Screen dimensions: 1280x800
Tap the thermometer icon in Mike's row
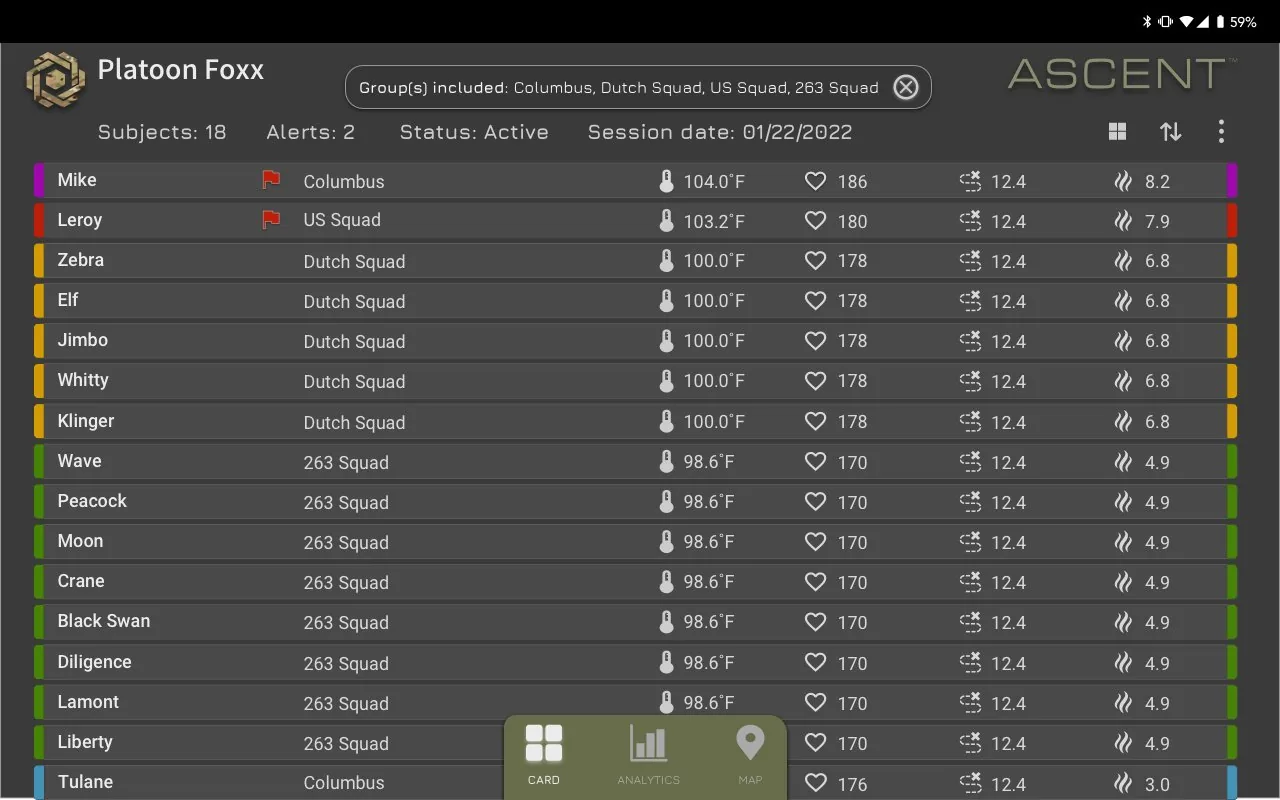click(667, 181)
